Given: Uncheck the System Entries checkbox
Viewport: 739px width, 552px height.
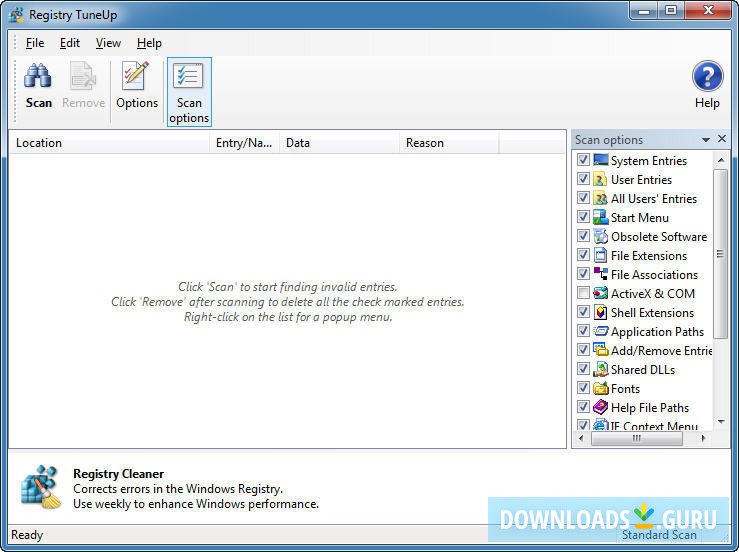Looking at the screenshot, I should click(583, 160).
